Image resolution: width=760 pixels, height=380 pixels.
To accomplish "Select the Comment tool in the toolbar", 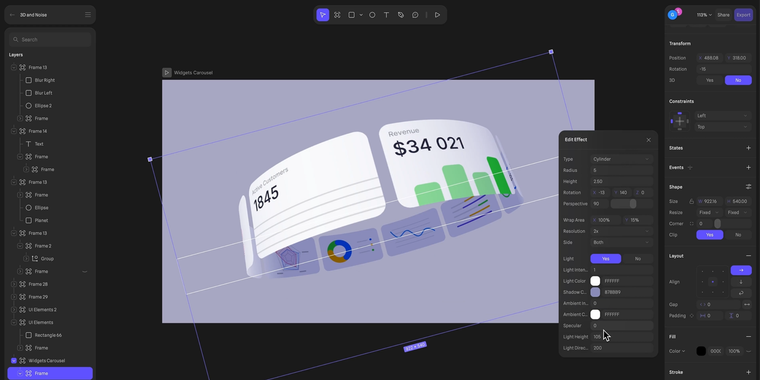I will pos(415,15).
